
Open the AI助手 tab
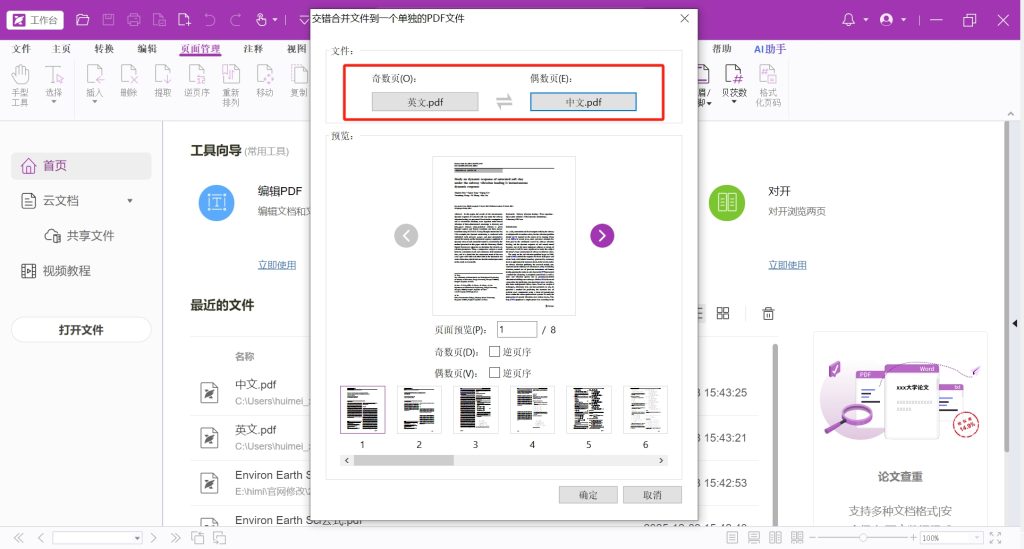tap(769, 48)
